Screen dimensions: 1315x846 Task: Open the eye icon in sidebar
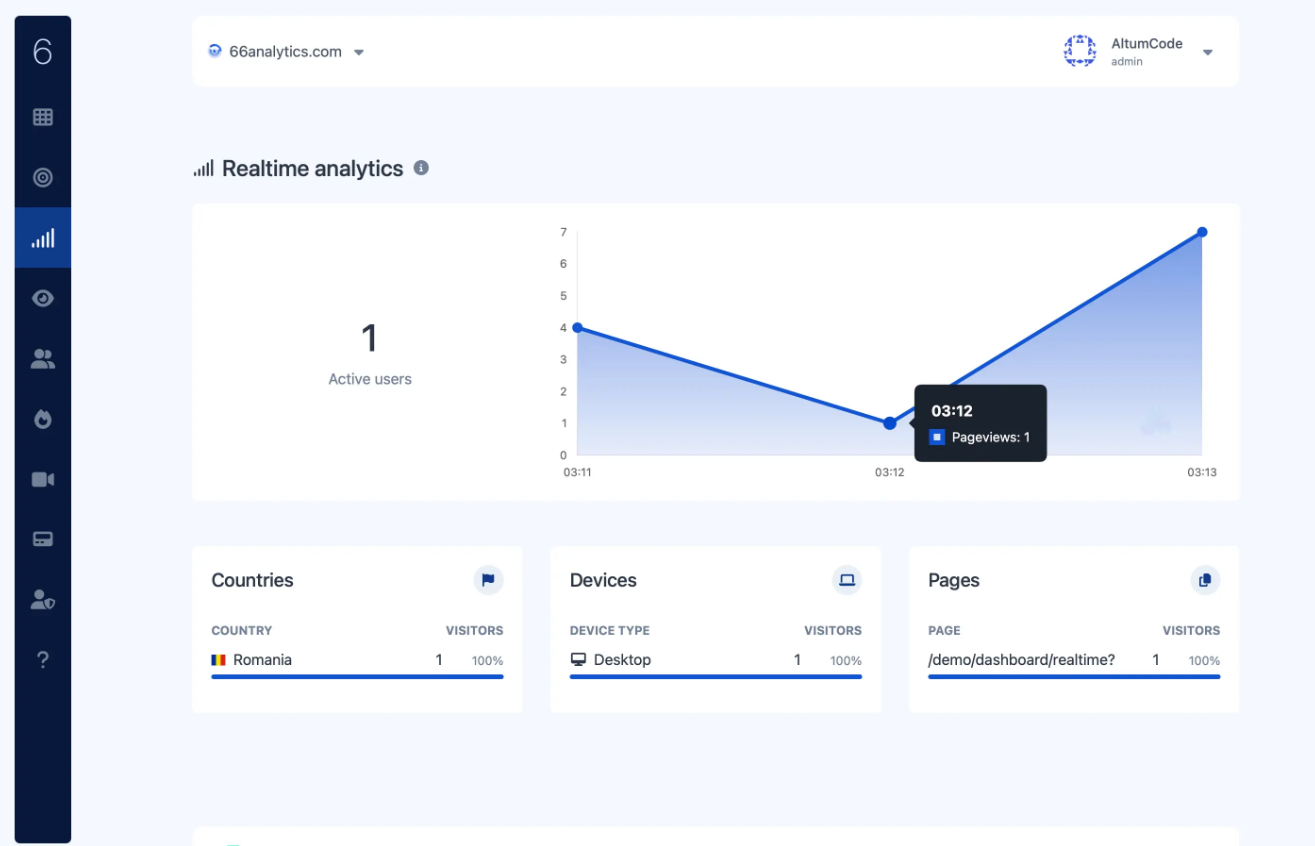click(42, 298)
